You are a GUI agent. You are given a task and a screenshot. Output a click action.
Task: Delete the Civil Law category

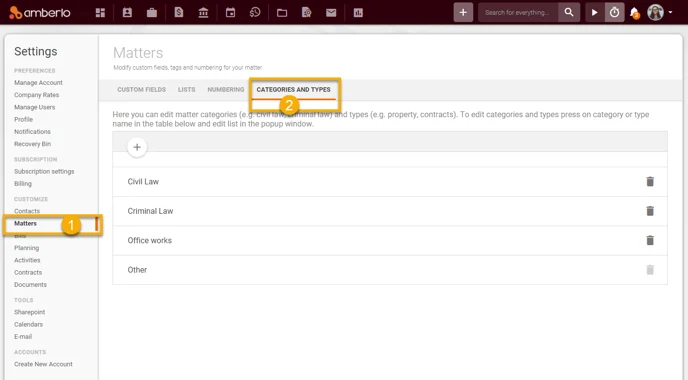click(x=650, y=181)
